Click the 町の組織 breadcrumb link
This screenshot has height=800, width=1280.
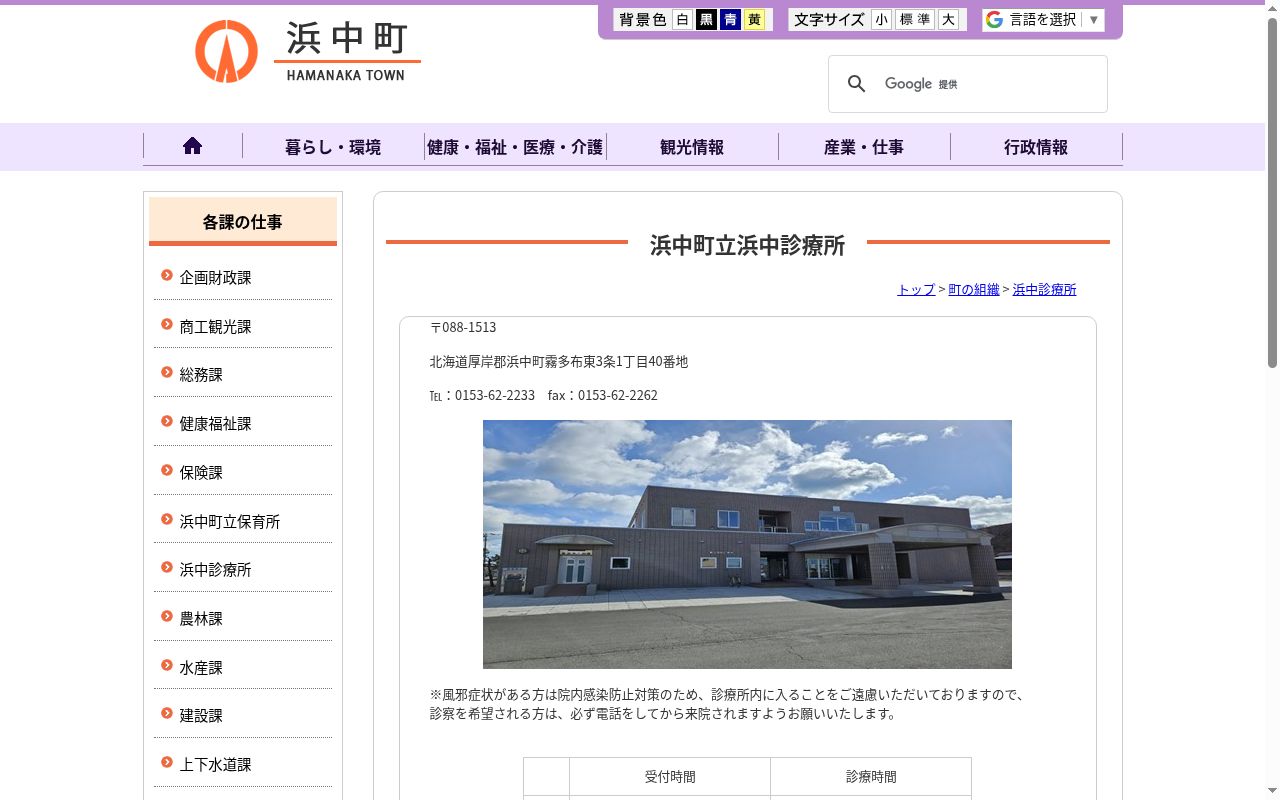tap(974, 290)
